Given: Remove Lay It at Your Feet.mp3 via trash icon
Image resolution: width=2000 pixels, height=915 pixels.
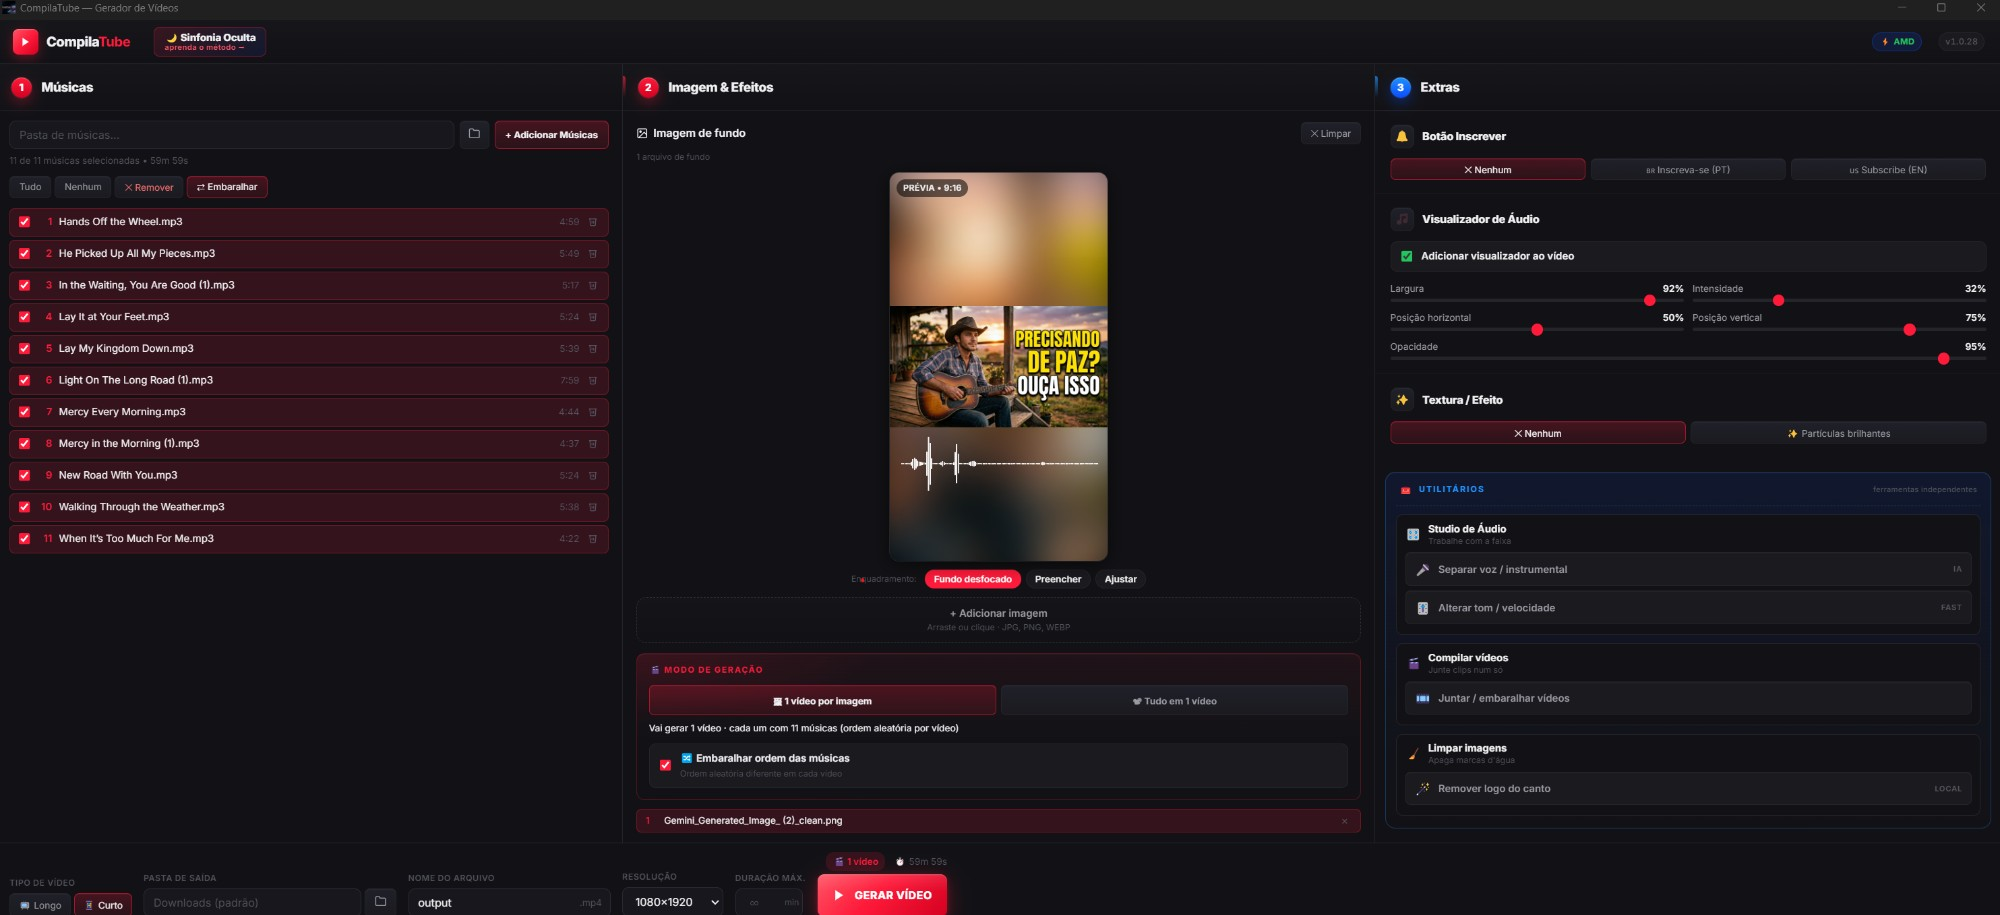Looking at the screenshot, I should click(x=593, y=317).
